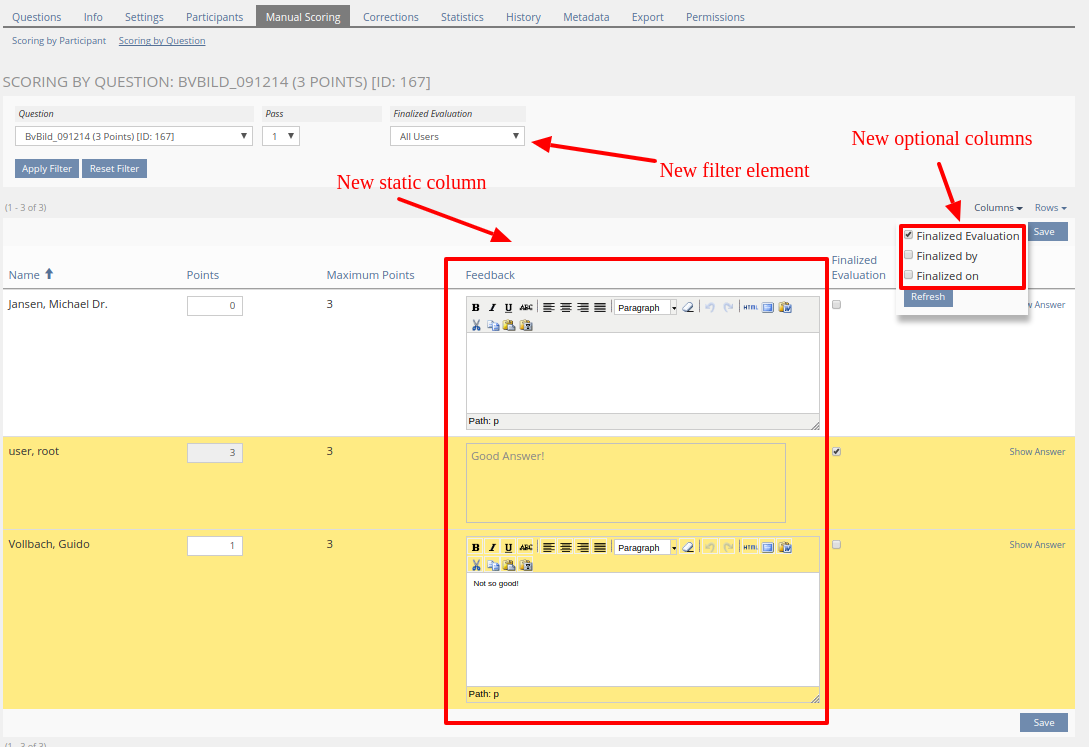This screenshot has height=747, width=1089.
Task: Click the bottom Save button
Action: [1043, 723]
